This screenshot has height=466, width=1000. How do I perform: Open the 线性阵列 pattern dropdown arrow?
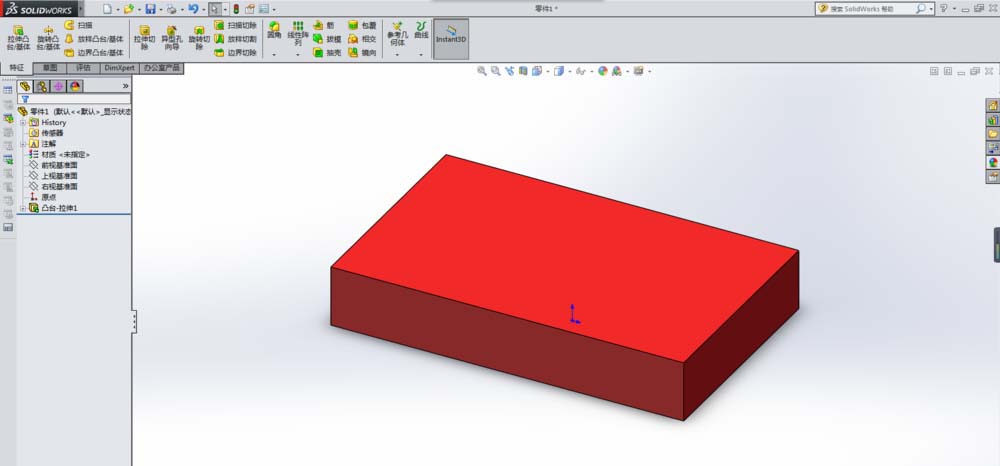pos(298,55)
